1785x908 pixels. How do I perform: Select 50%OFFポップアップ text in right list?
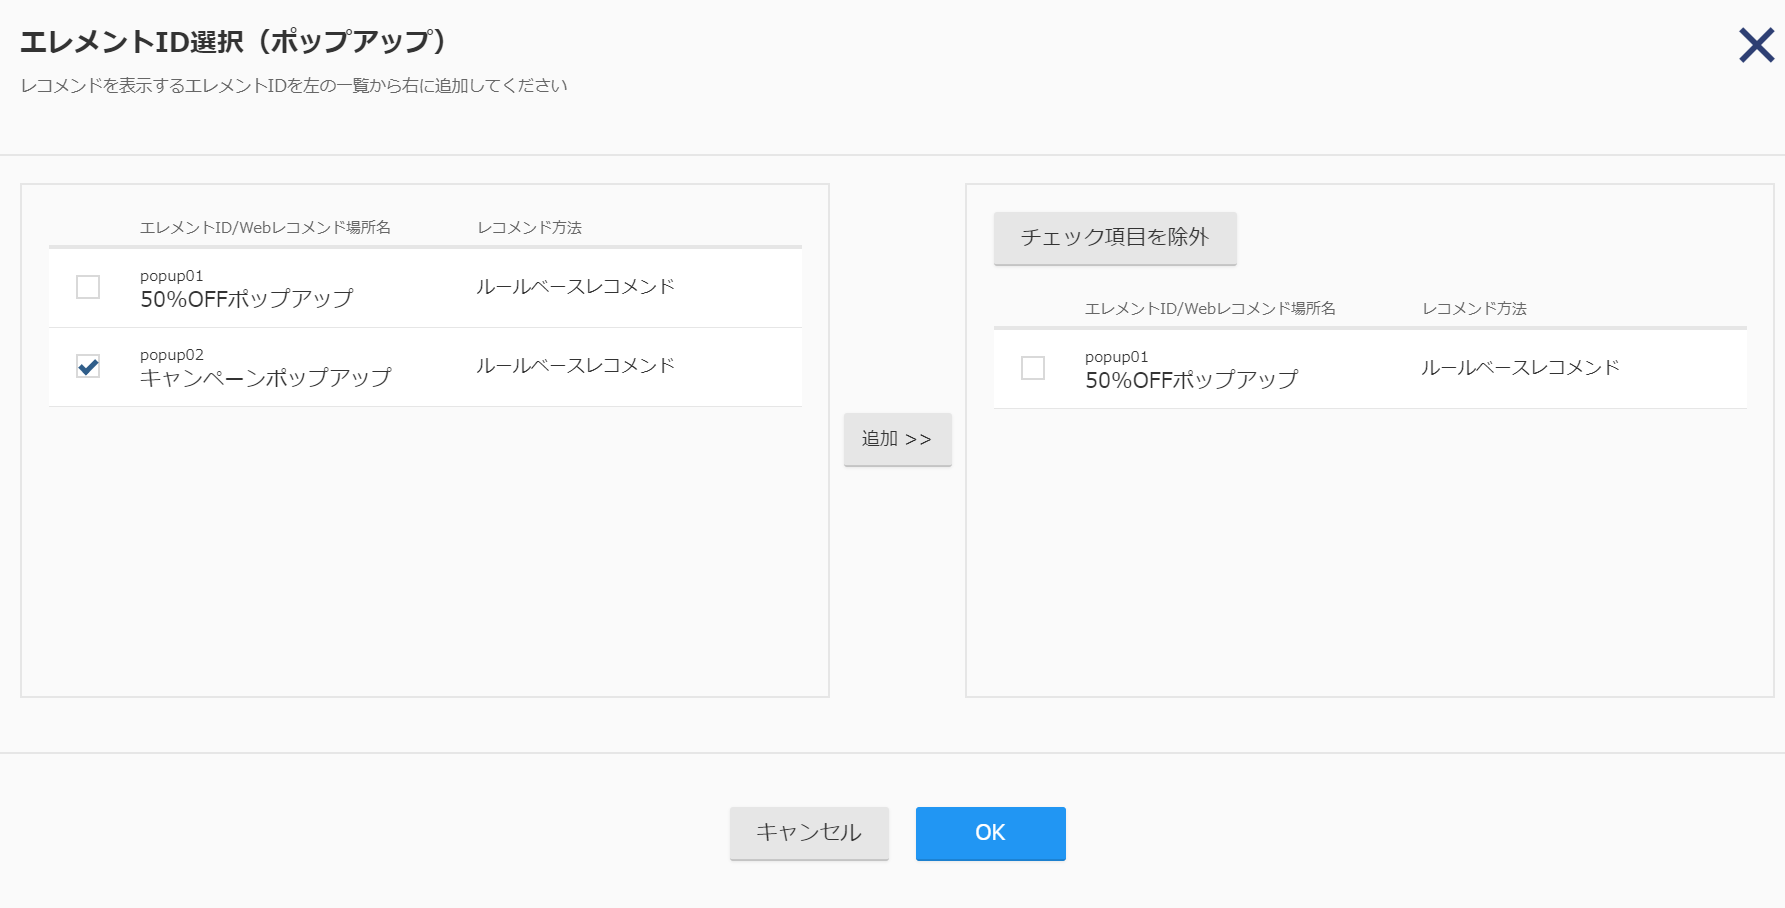click(x=1192, y=380)
